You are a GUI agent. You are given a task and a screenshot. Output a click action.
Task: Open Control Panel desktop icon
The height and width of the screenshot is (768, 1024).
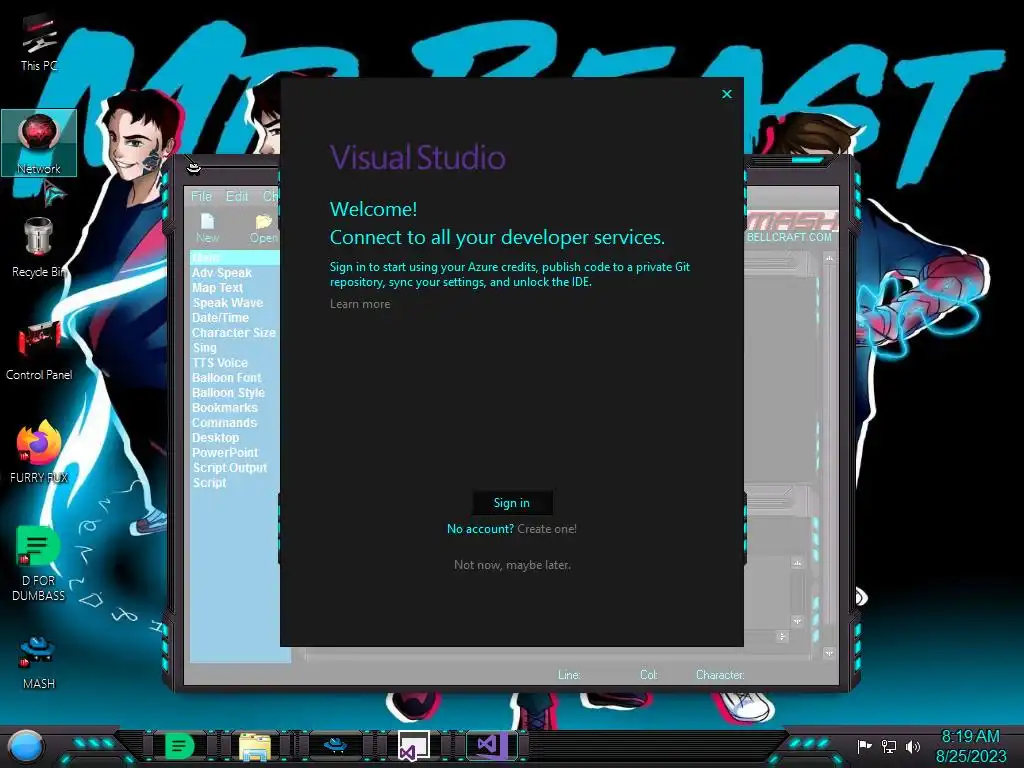[39, 350]
